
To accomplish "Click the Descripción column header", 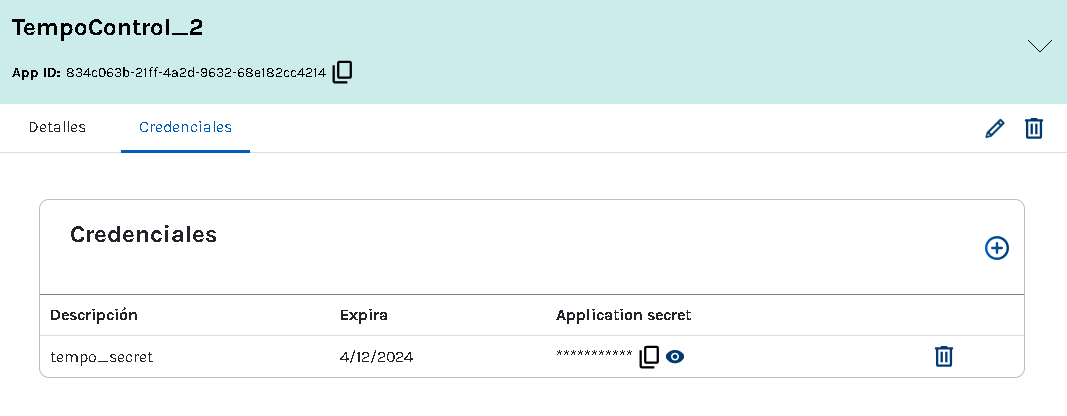I will (94, 315).
